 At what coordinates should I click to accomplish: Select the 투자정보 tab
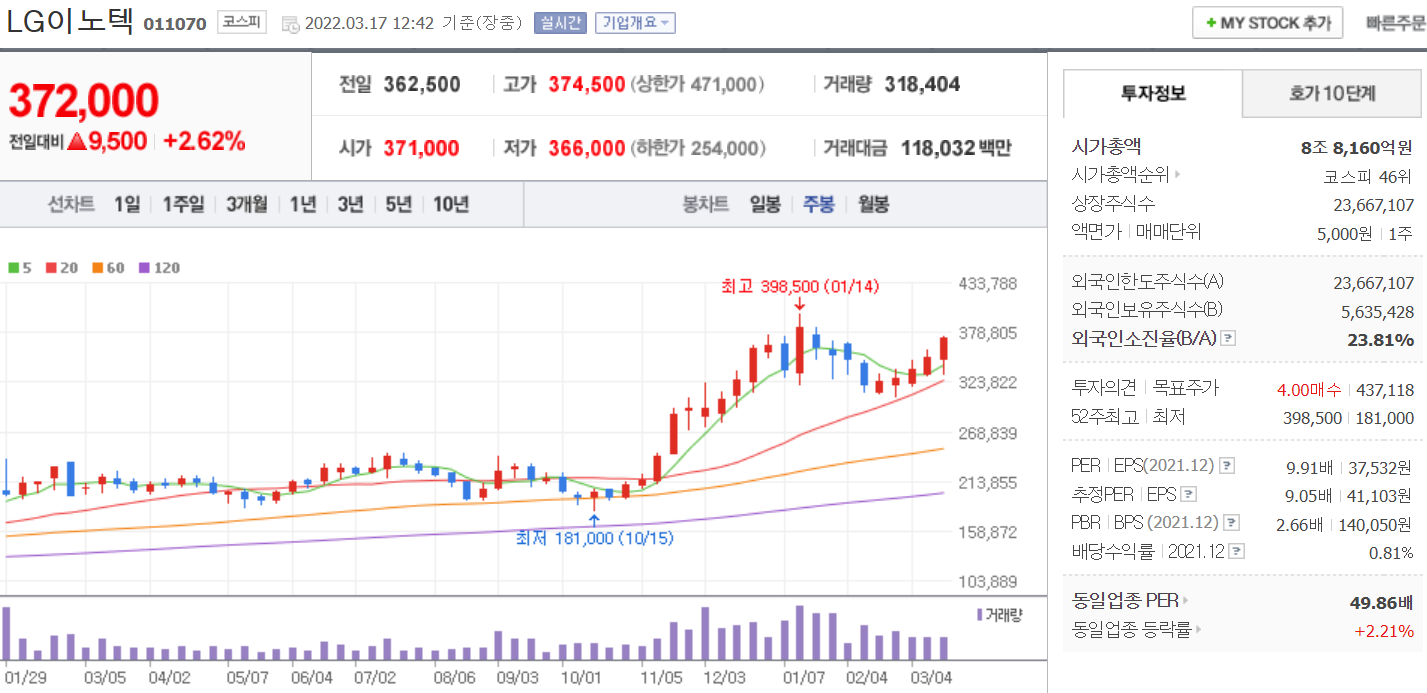(1153, 94)
